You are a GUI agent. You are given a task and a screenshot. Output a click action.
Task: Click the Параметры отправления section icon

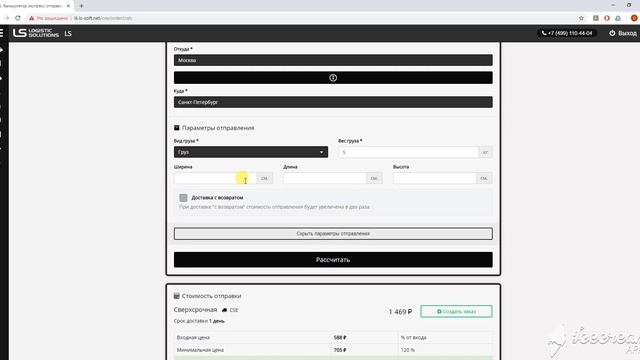[177, 128]
